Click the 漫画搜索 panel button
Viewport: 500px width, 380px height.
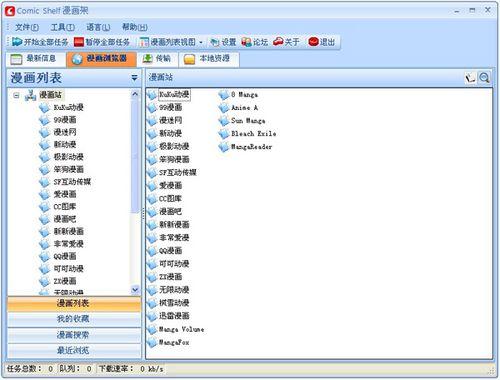click(74, 335)
